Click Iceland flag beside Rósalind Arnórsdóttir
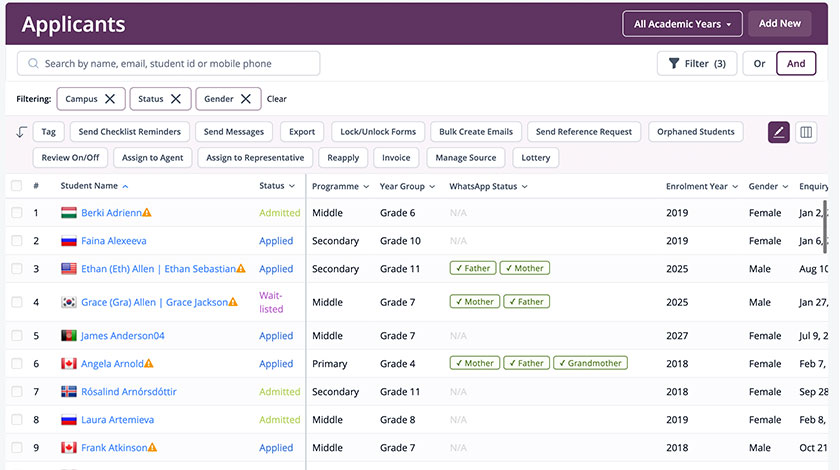 click(x=69, y=392)
